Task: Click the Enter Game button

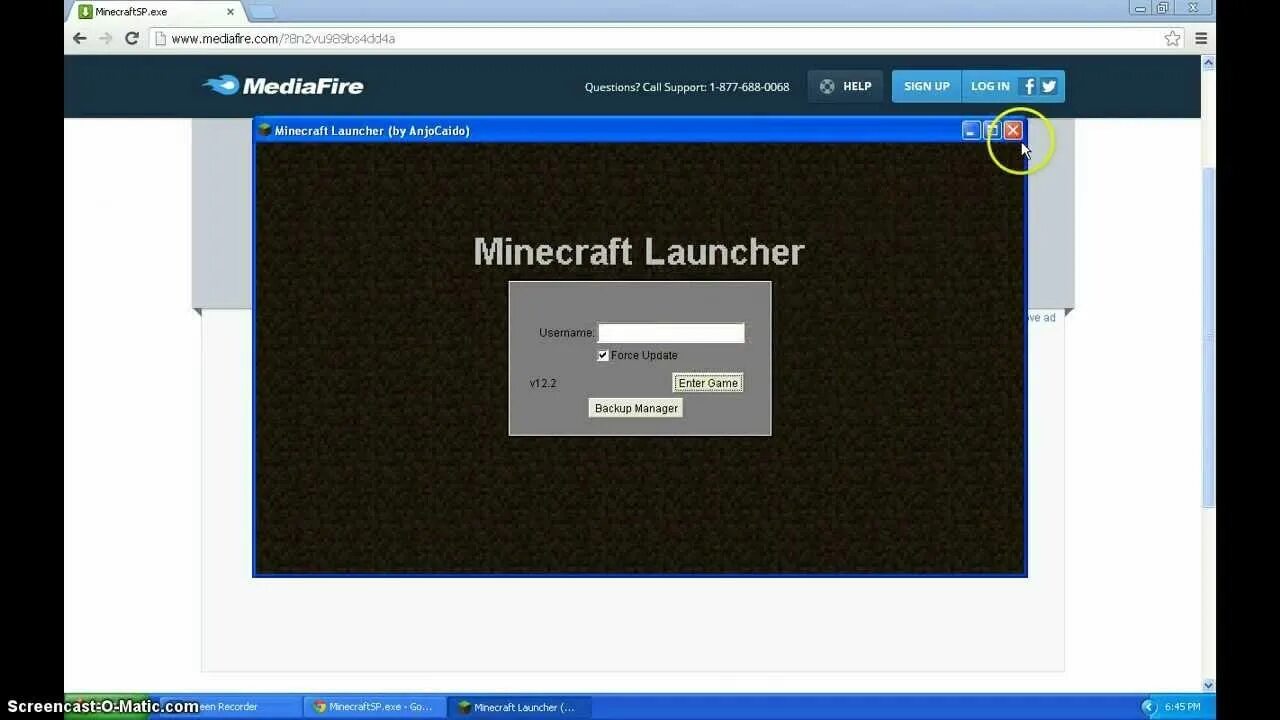Action: click(708, 383)
